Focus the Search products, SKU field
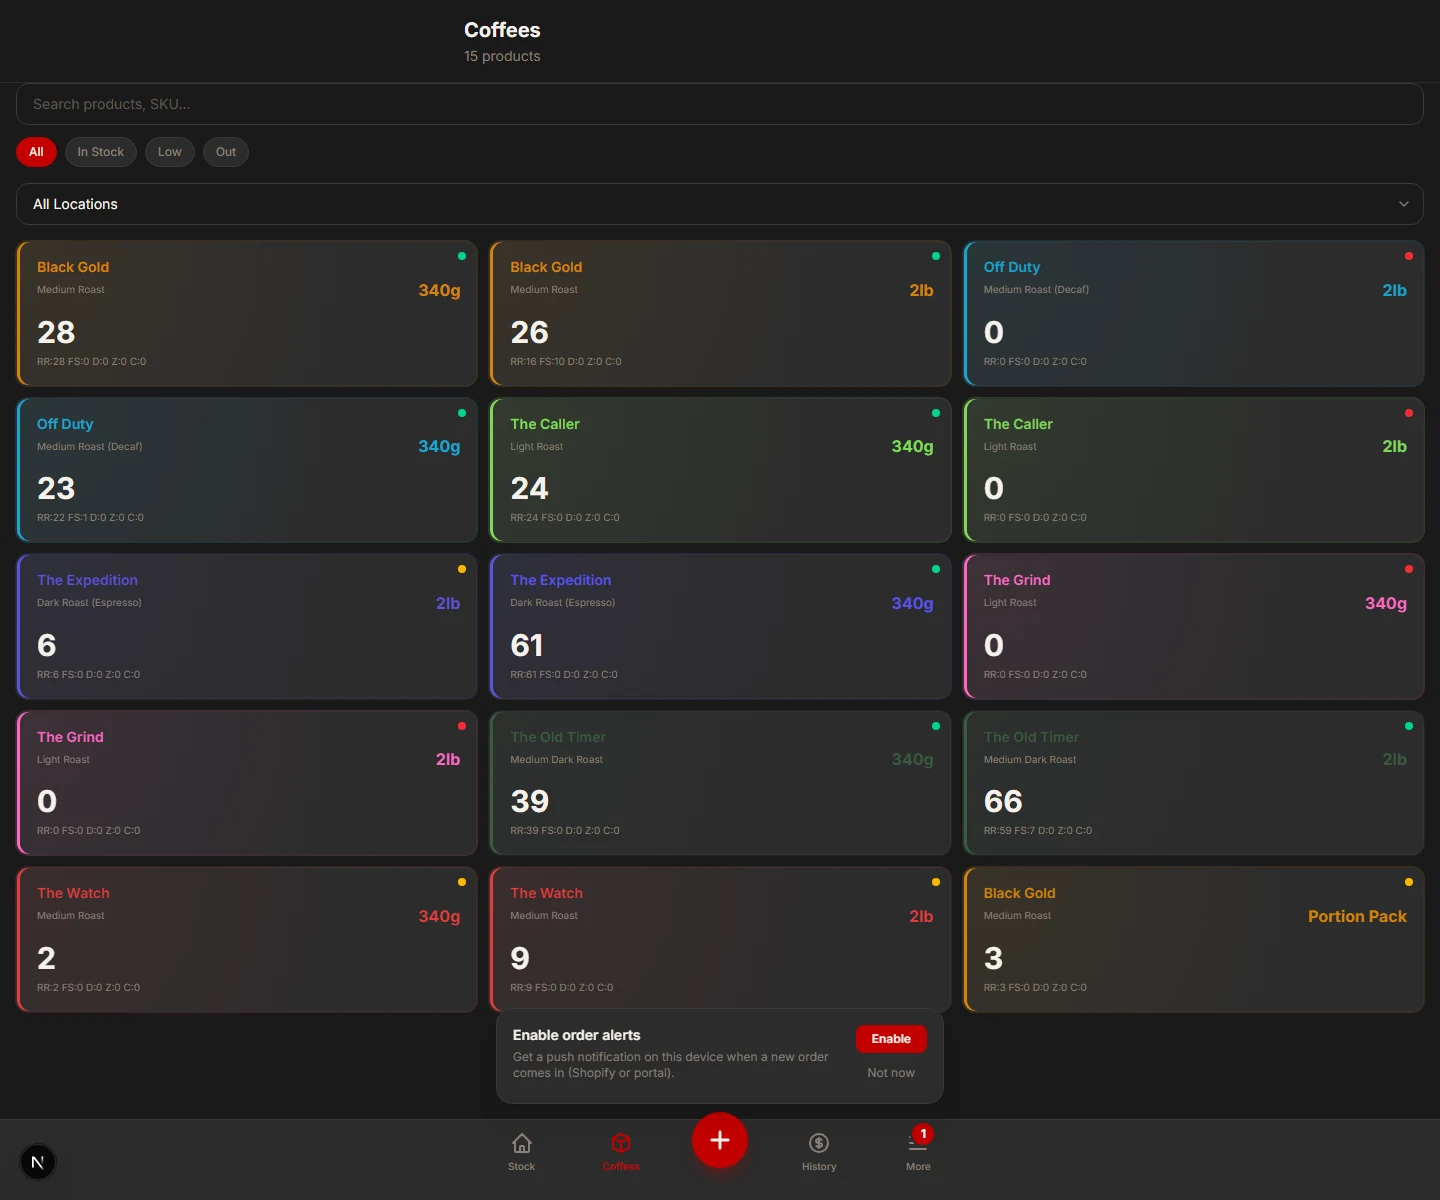The width and height of the screenshot is (1440, 1200). (720, 104)
